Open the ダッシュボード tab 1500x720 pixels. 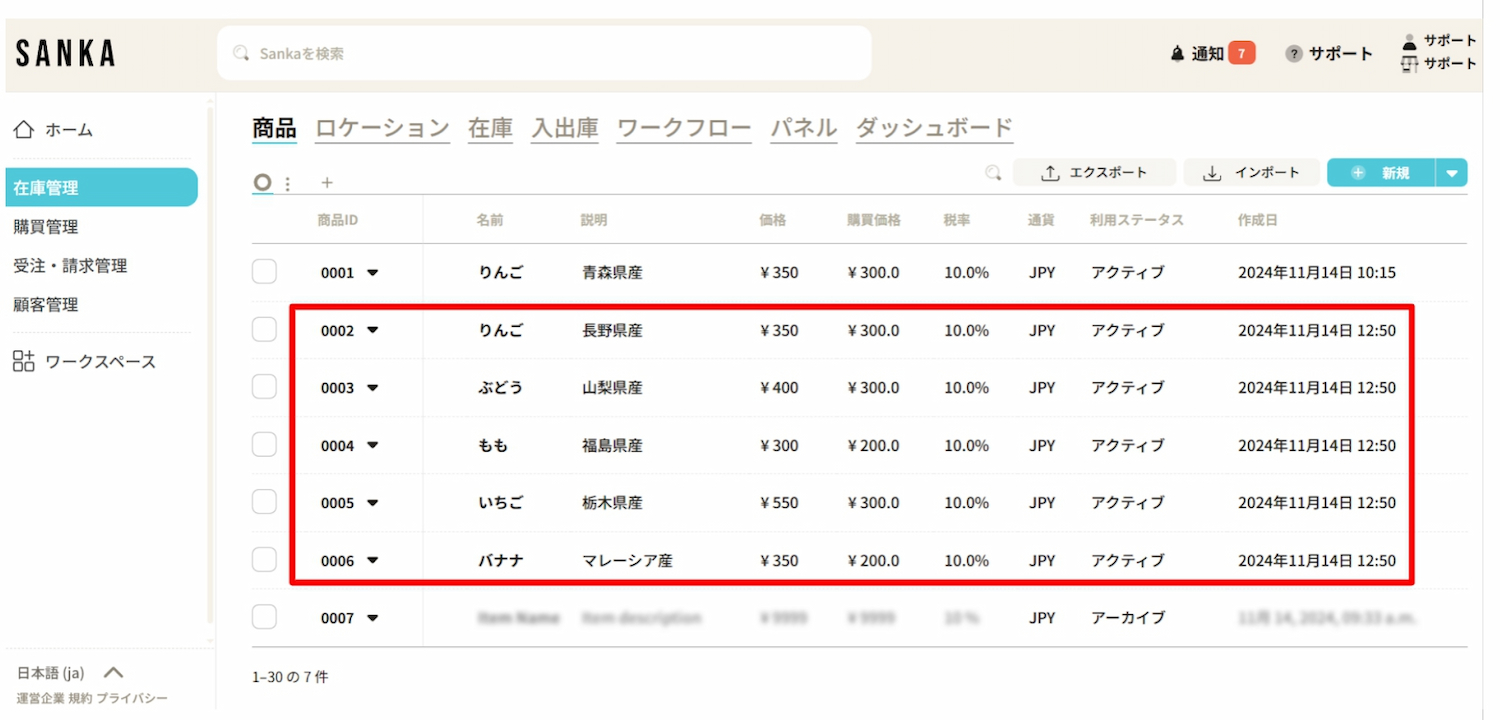(x=934, y=128)
